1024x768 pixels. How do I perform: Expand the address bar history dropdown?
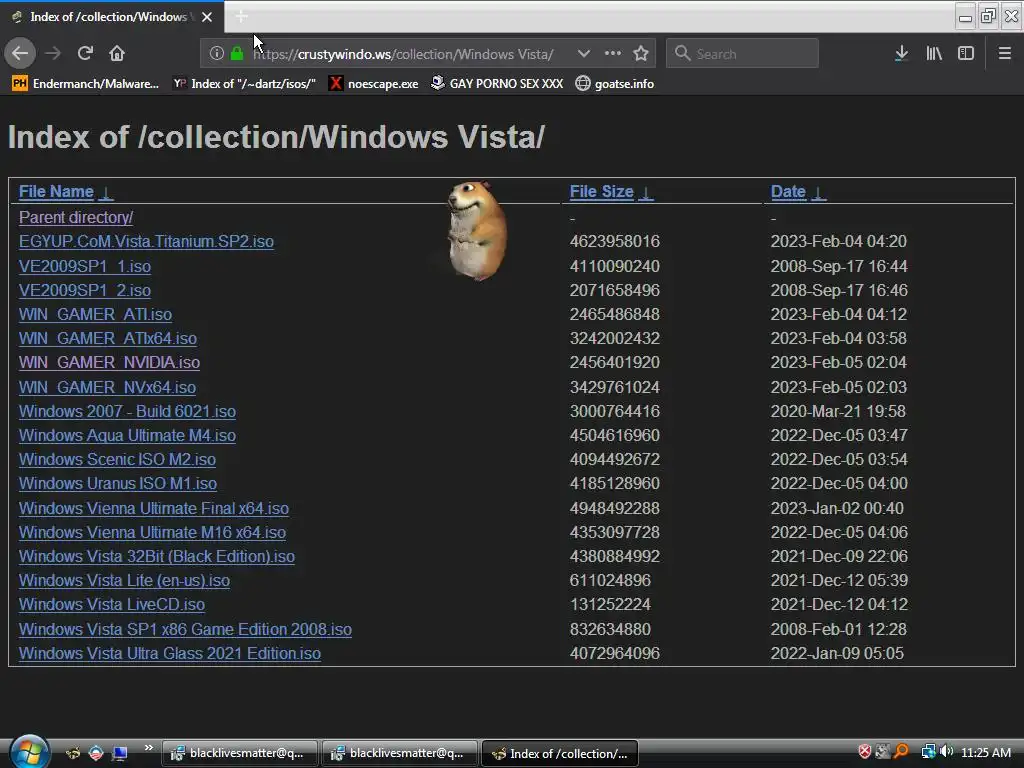click(x=584, y=54)
